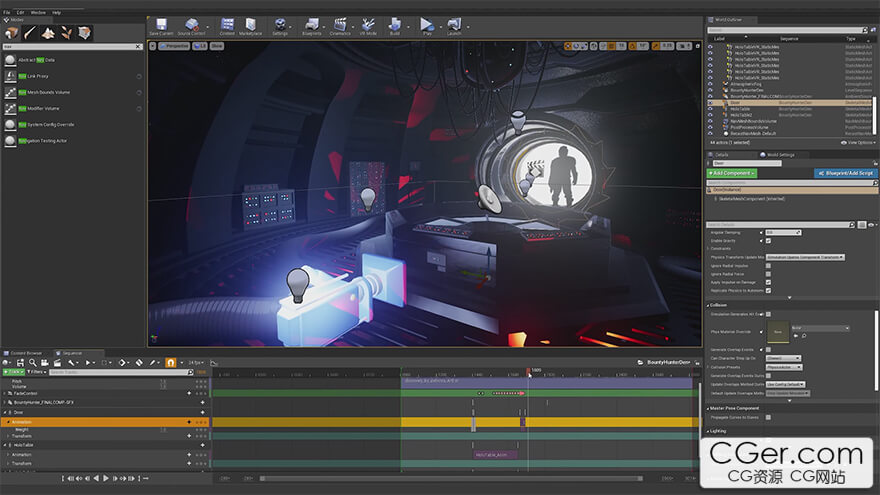Open Sequencer curve editor icon
880x495 pixels.
(x=213, y=363)
